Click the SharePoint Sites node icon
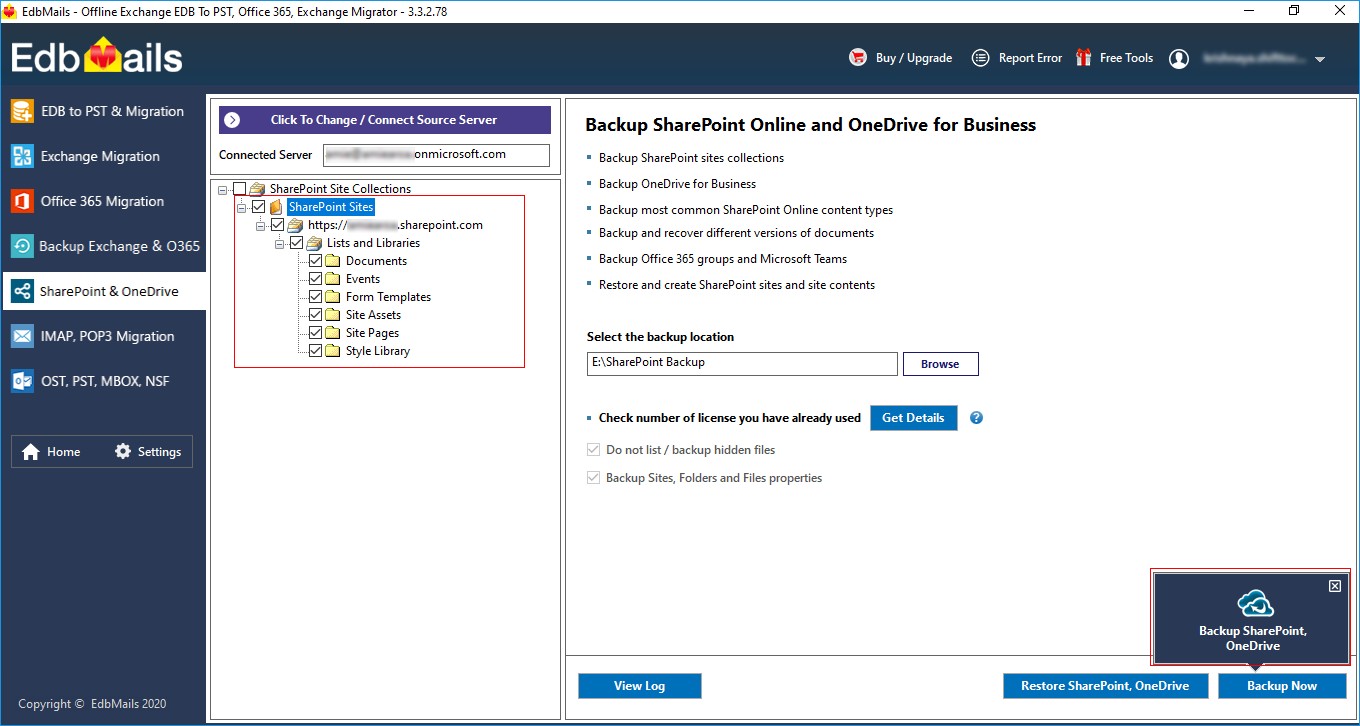The width and height of the screenshot is (1360, 726). pos(276,207)
